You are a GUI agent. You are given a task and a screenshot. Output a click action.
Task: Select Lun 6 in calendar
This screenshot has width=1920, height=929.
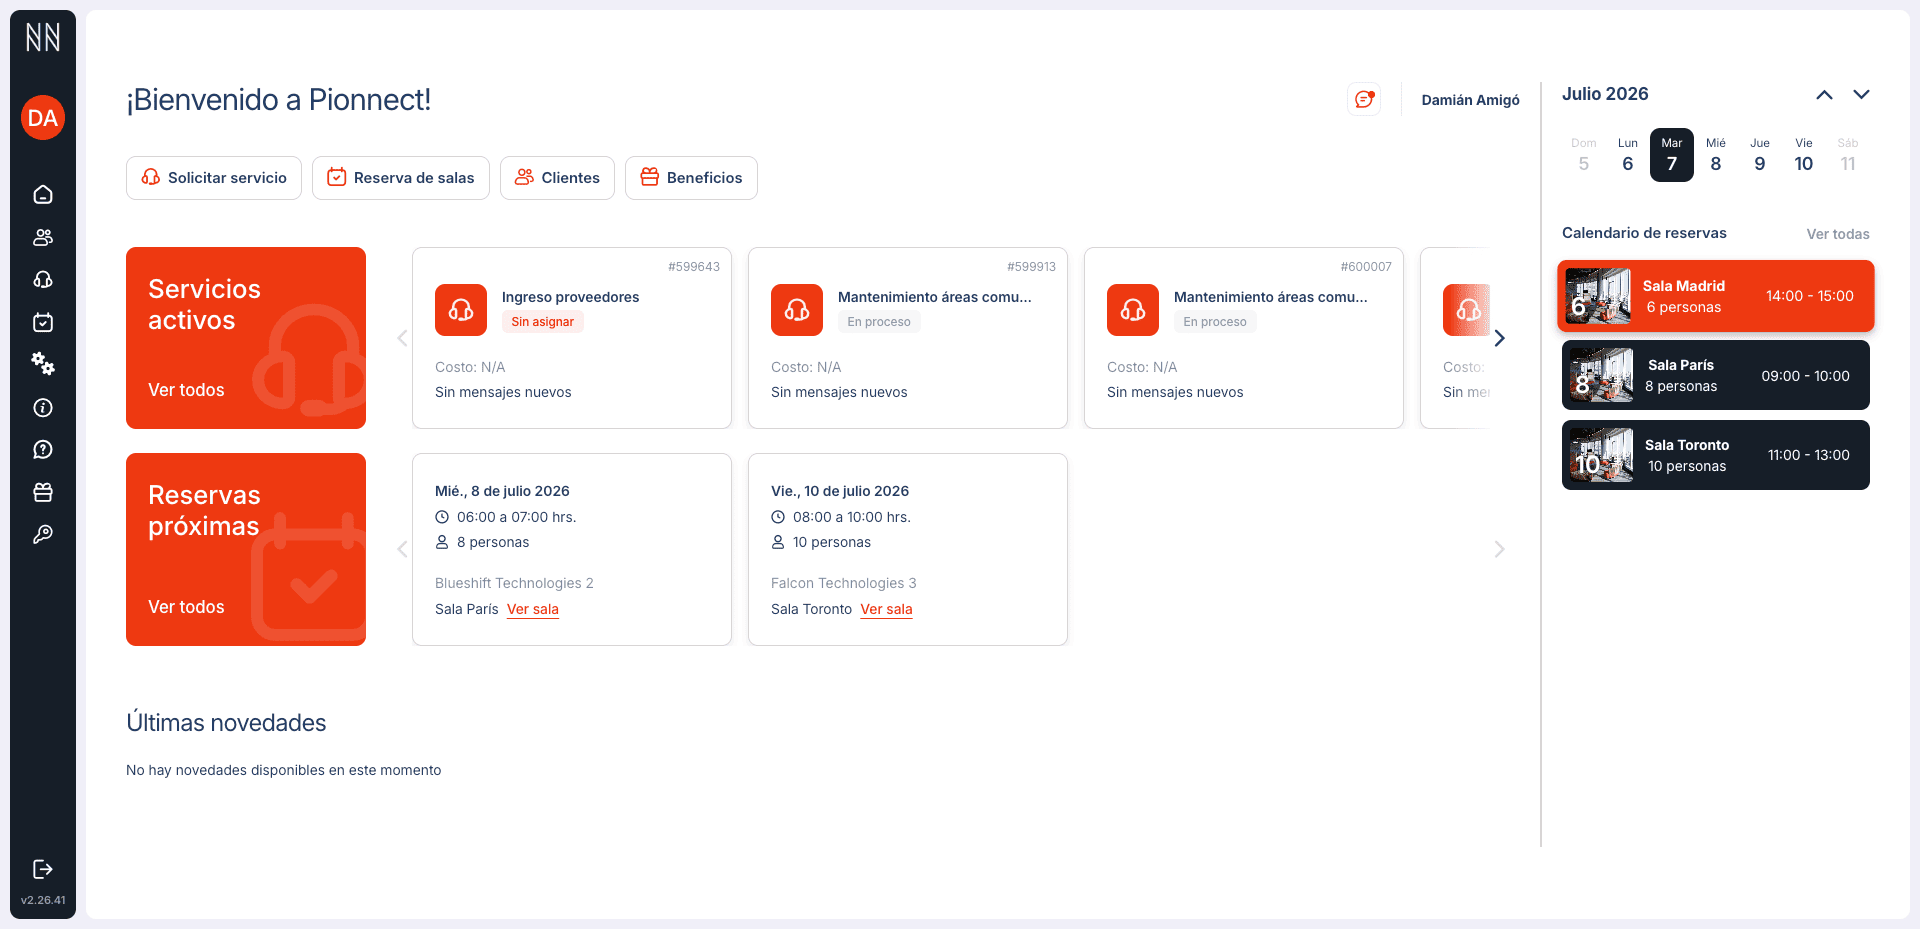point(1628,155)
